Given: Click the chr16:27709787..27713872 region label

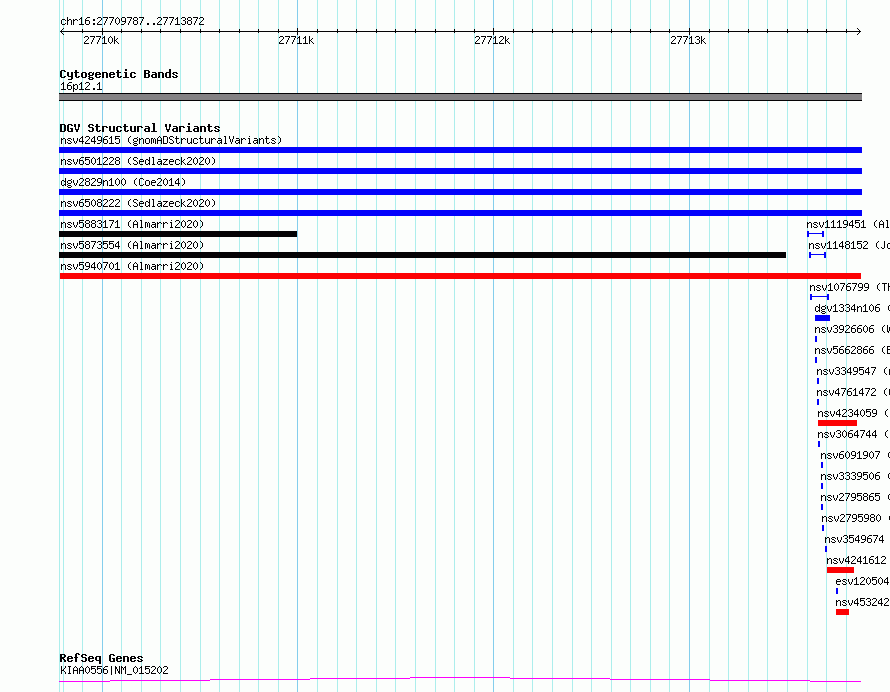Looking at the screenshot, I should (x=132, y=22).
